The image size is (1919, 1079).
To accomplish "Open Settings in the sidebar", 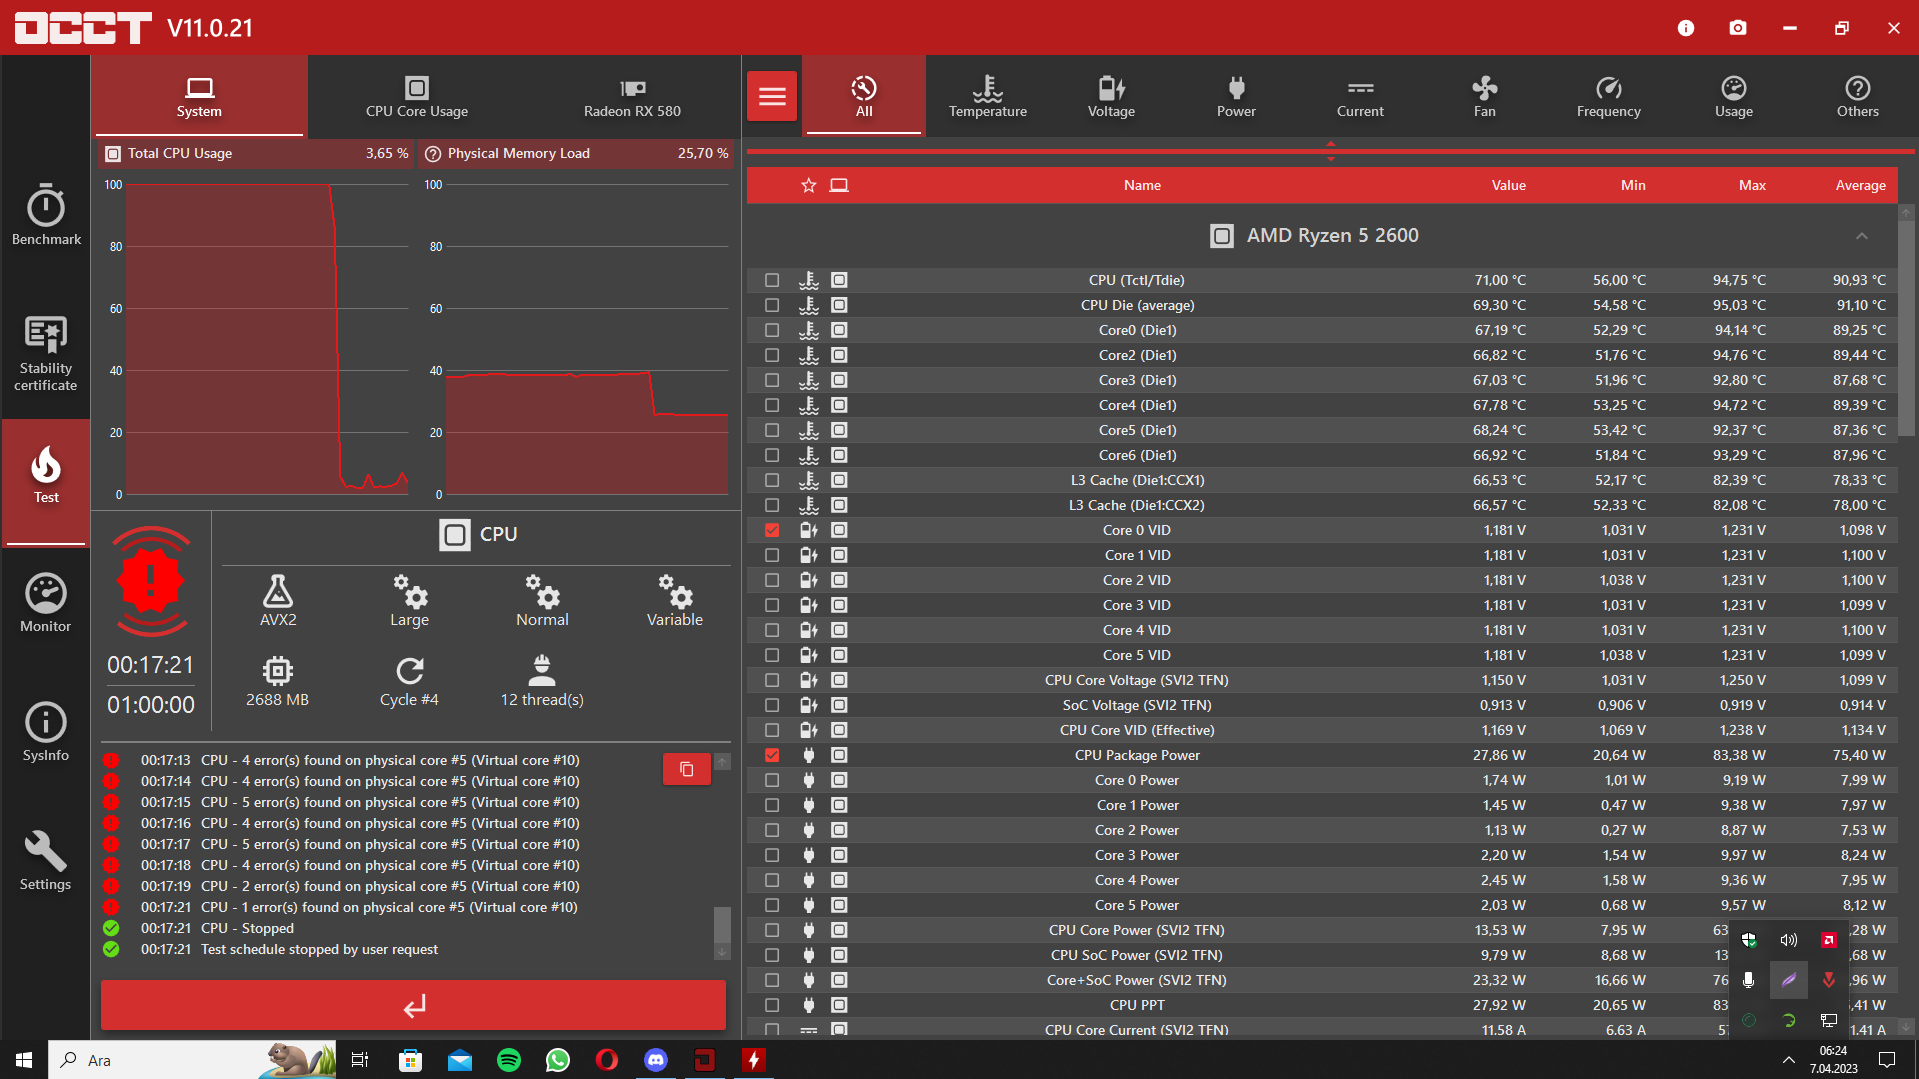I will 46,861.
